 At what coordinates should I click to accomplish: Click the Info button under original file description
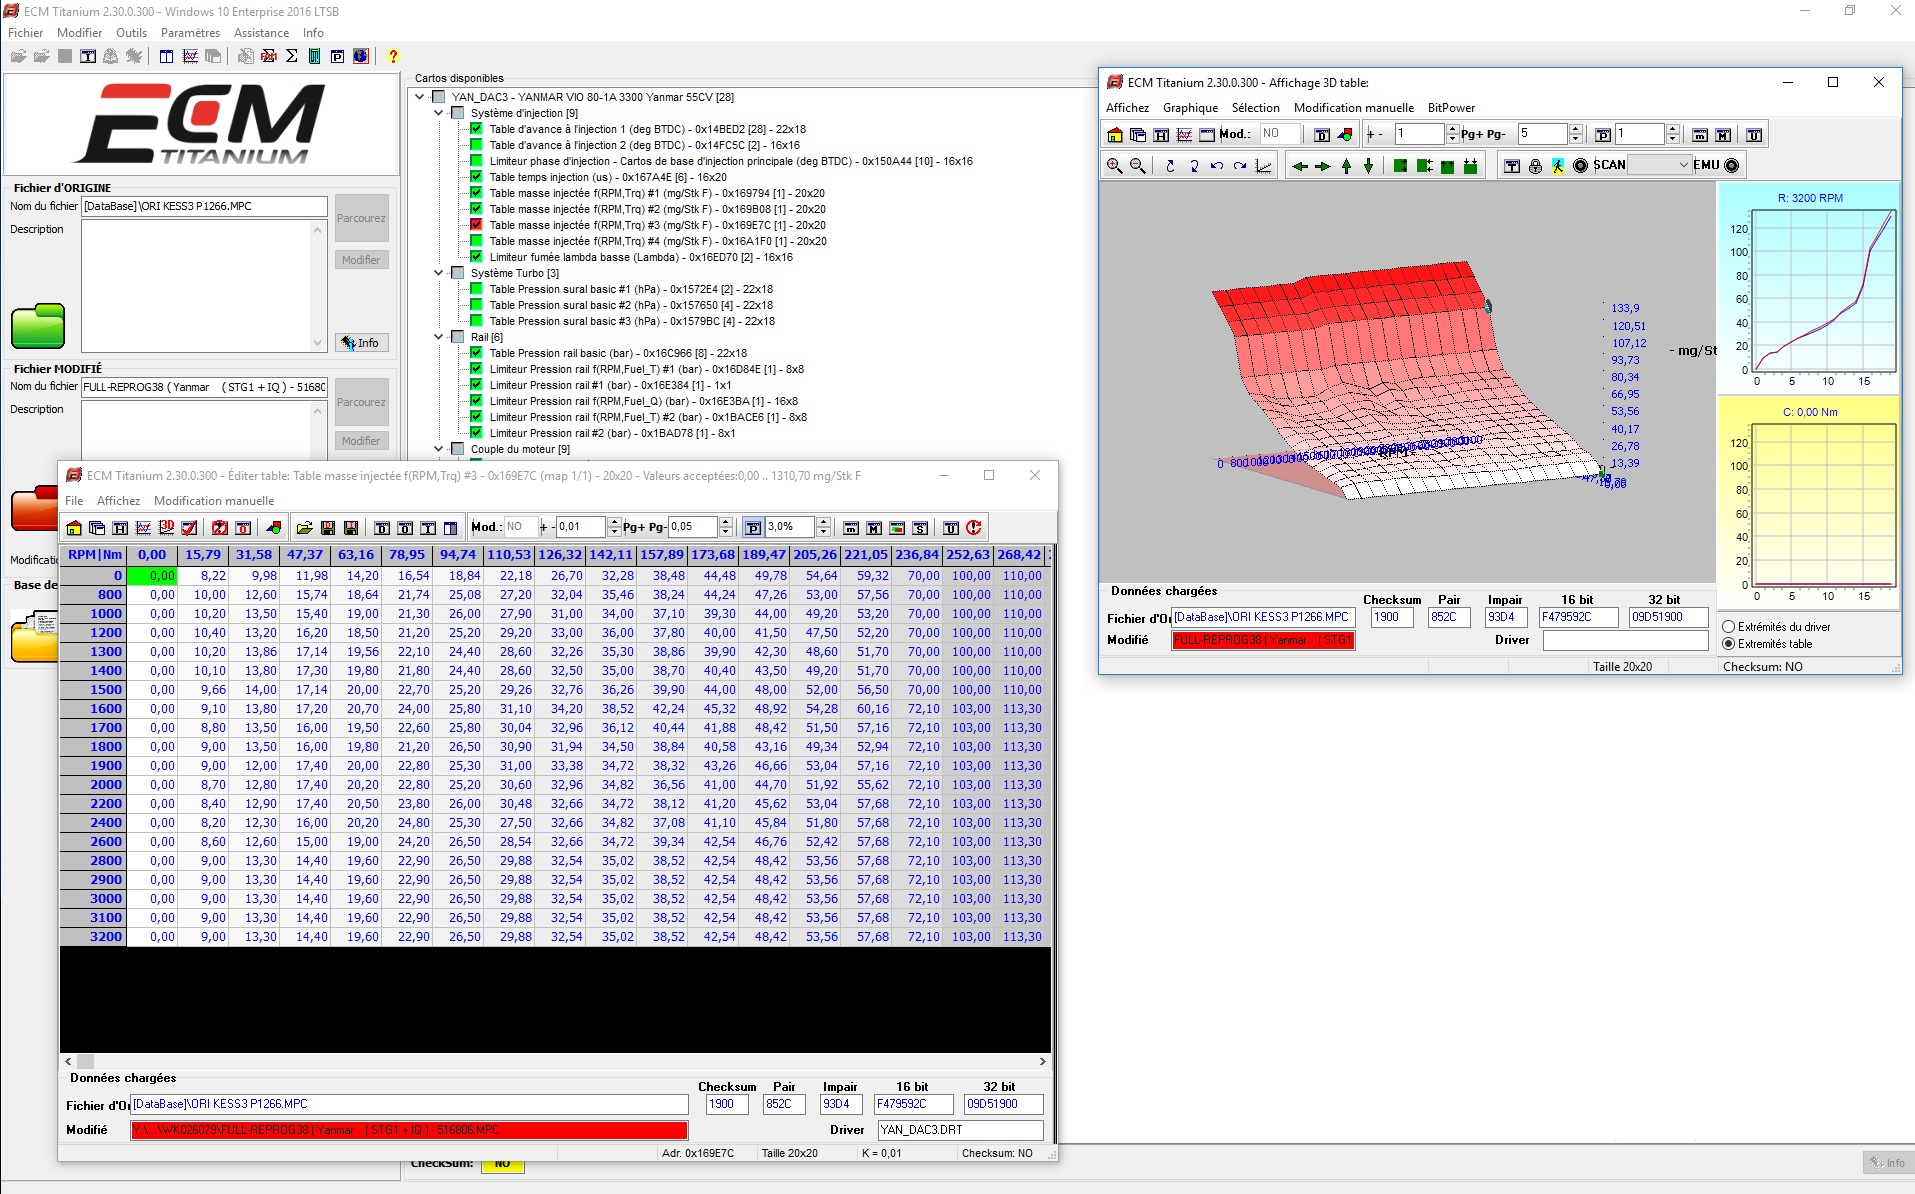point(361,343)
